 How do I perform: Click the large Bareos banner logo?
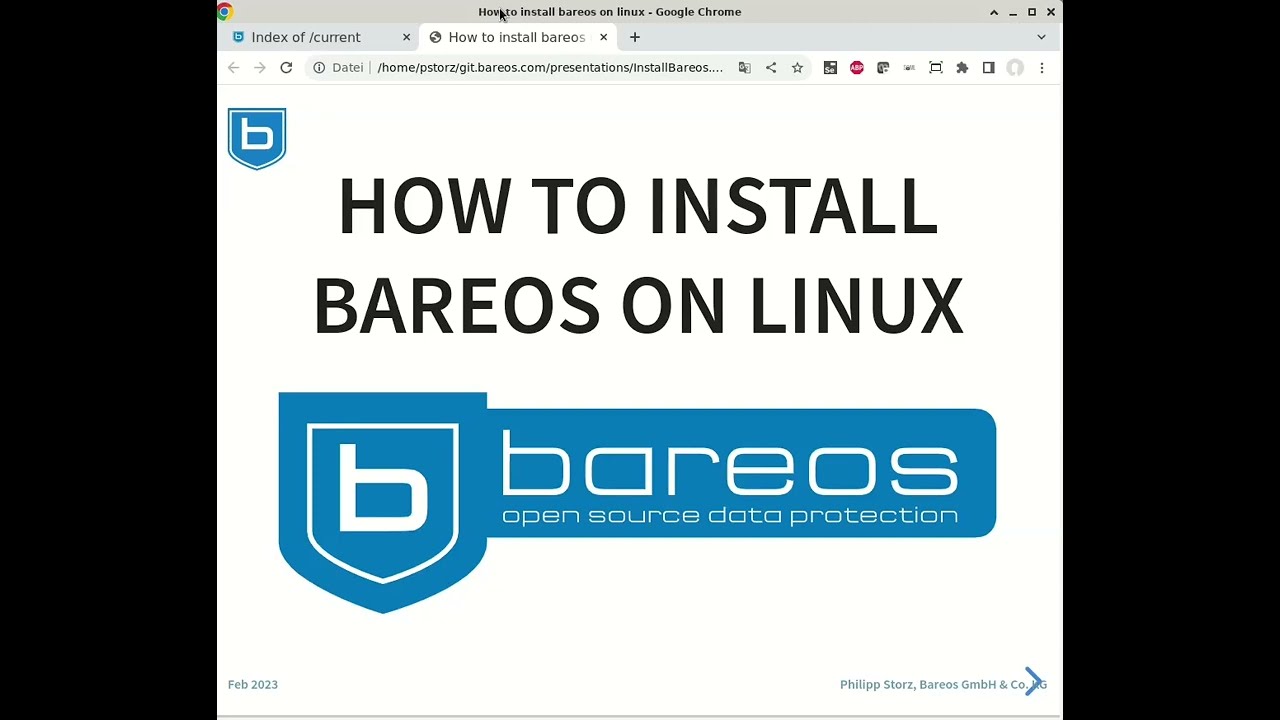point(637,502)
